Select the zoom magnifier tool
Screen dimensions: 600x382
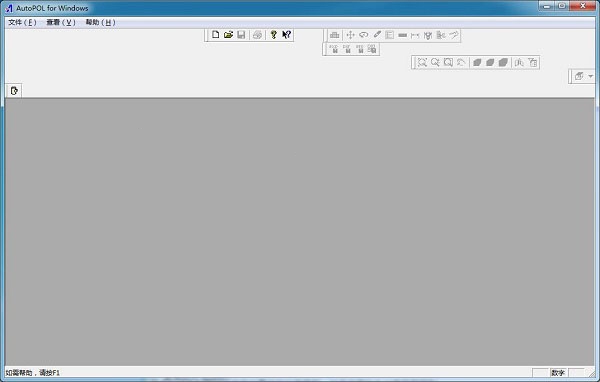click(x=435, y=62)
